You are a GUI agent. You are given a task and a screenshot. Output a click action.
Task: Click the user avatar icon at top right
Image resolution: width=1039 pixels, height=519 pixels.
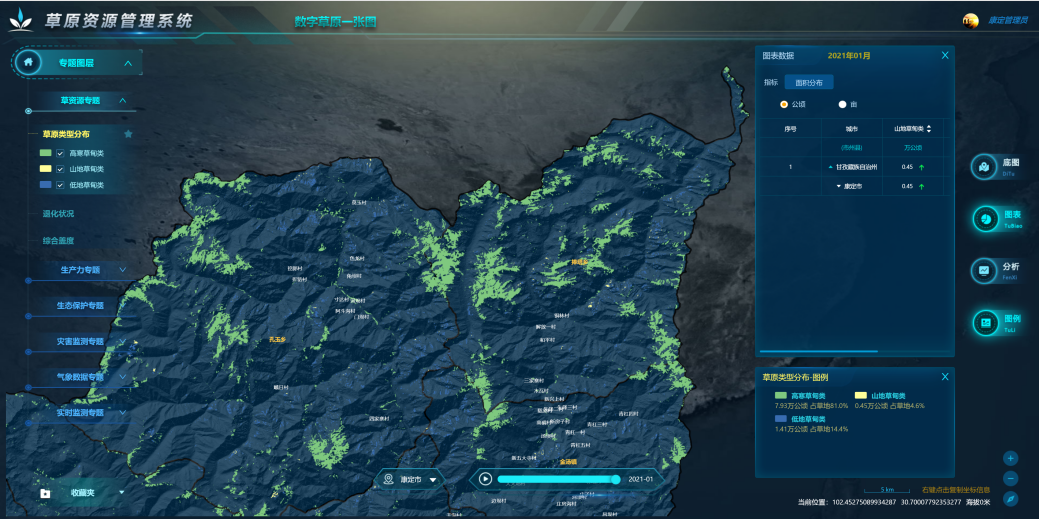coord(971,21)
